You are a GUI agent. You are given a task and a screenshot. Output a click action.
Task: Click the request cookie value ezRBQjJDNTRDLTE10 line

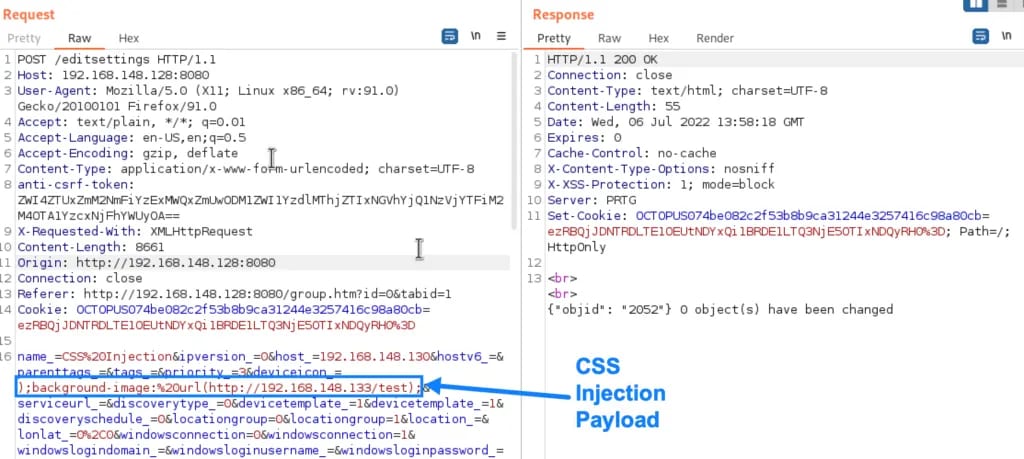216,326
